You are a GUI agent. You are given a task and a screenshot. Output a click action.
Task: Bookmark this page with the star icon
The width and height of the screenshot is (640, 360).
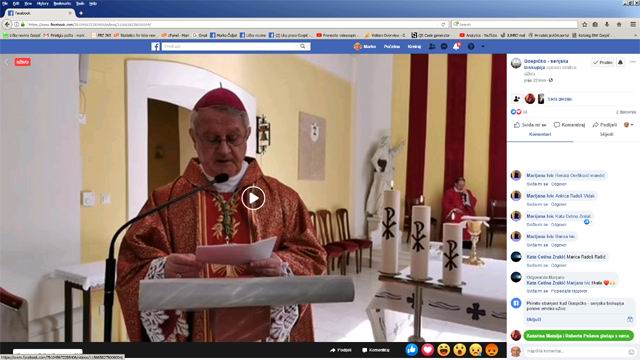tap(584, 24)
